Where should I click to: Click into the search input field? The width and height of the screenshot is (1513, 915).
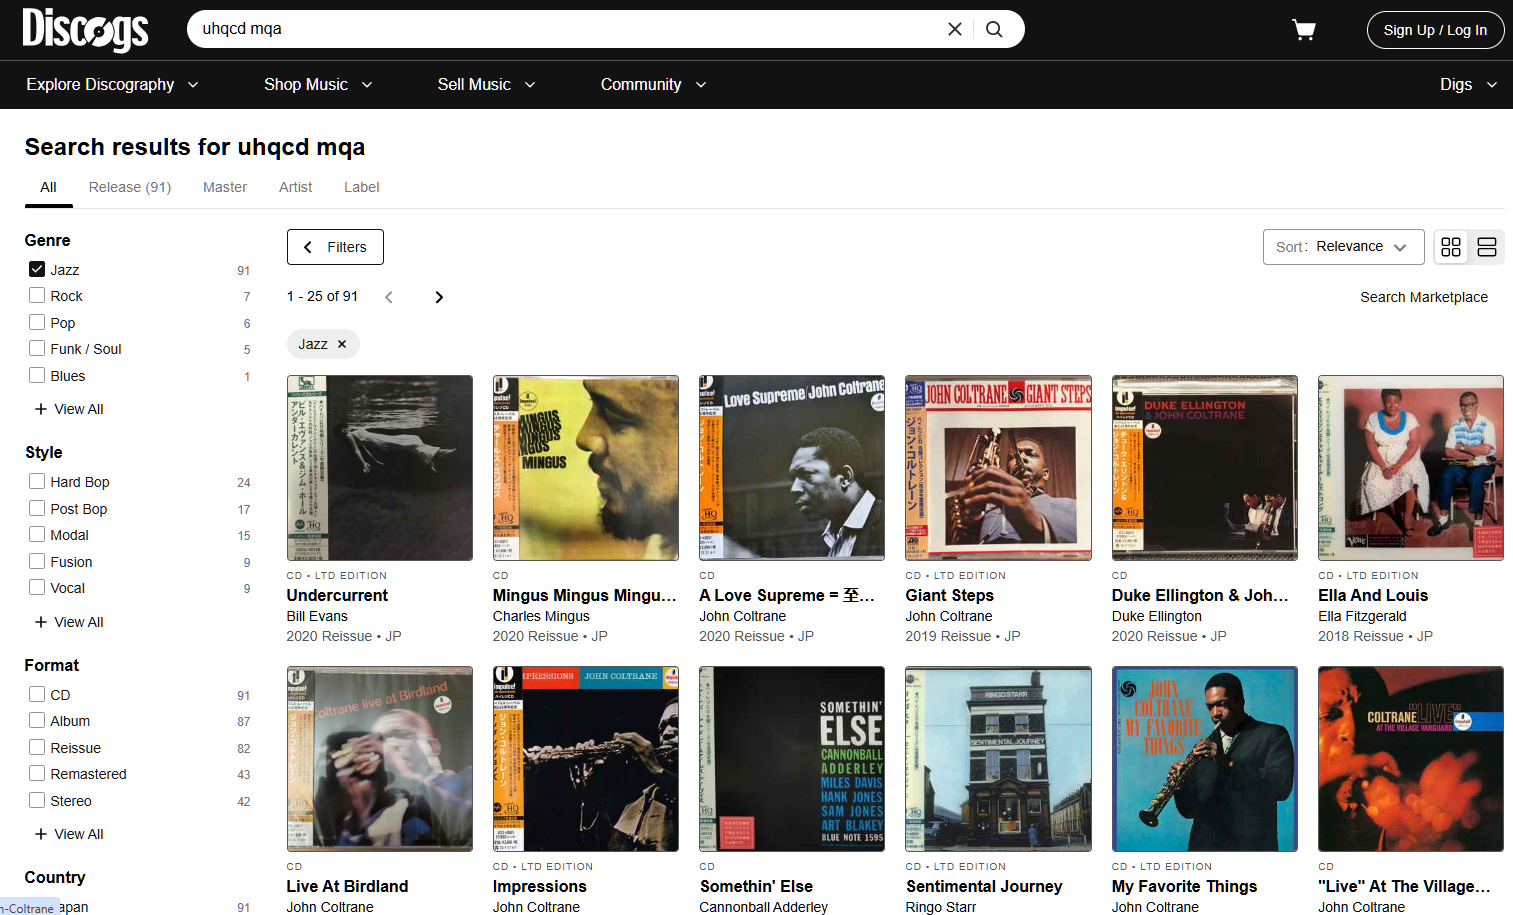(570, 29)
